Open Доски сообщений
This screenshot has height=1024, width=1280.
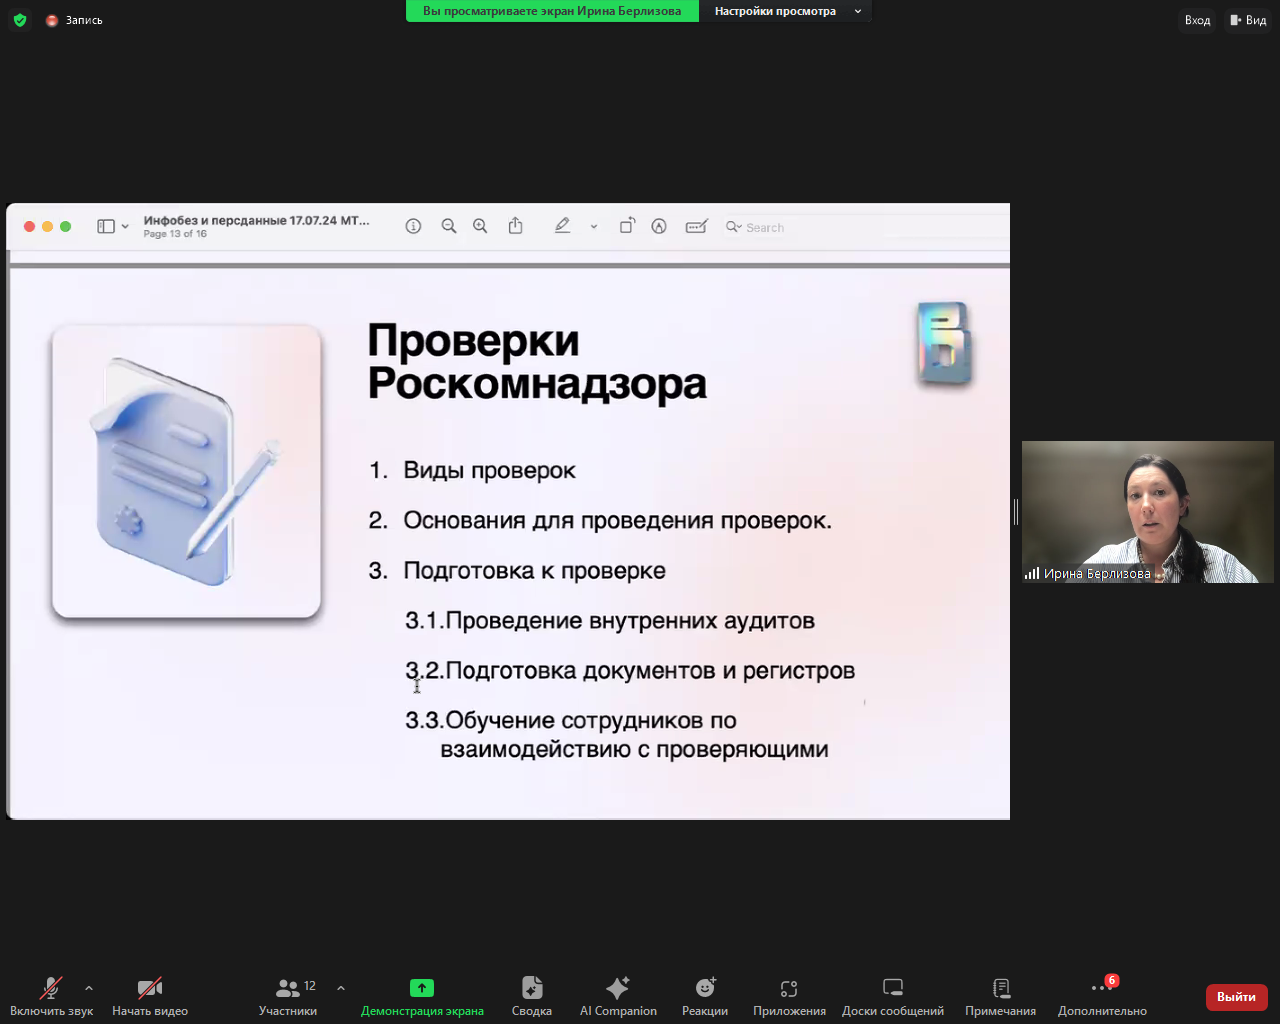coord(891,995)
